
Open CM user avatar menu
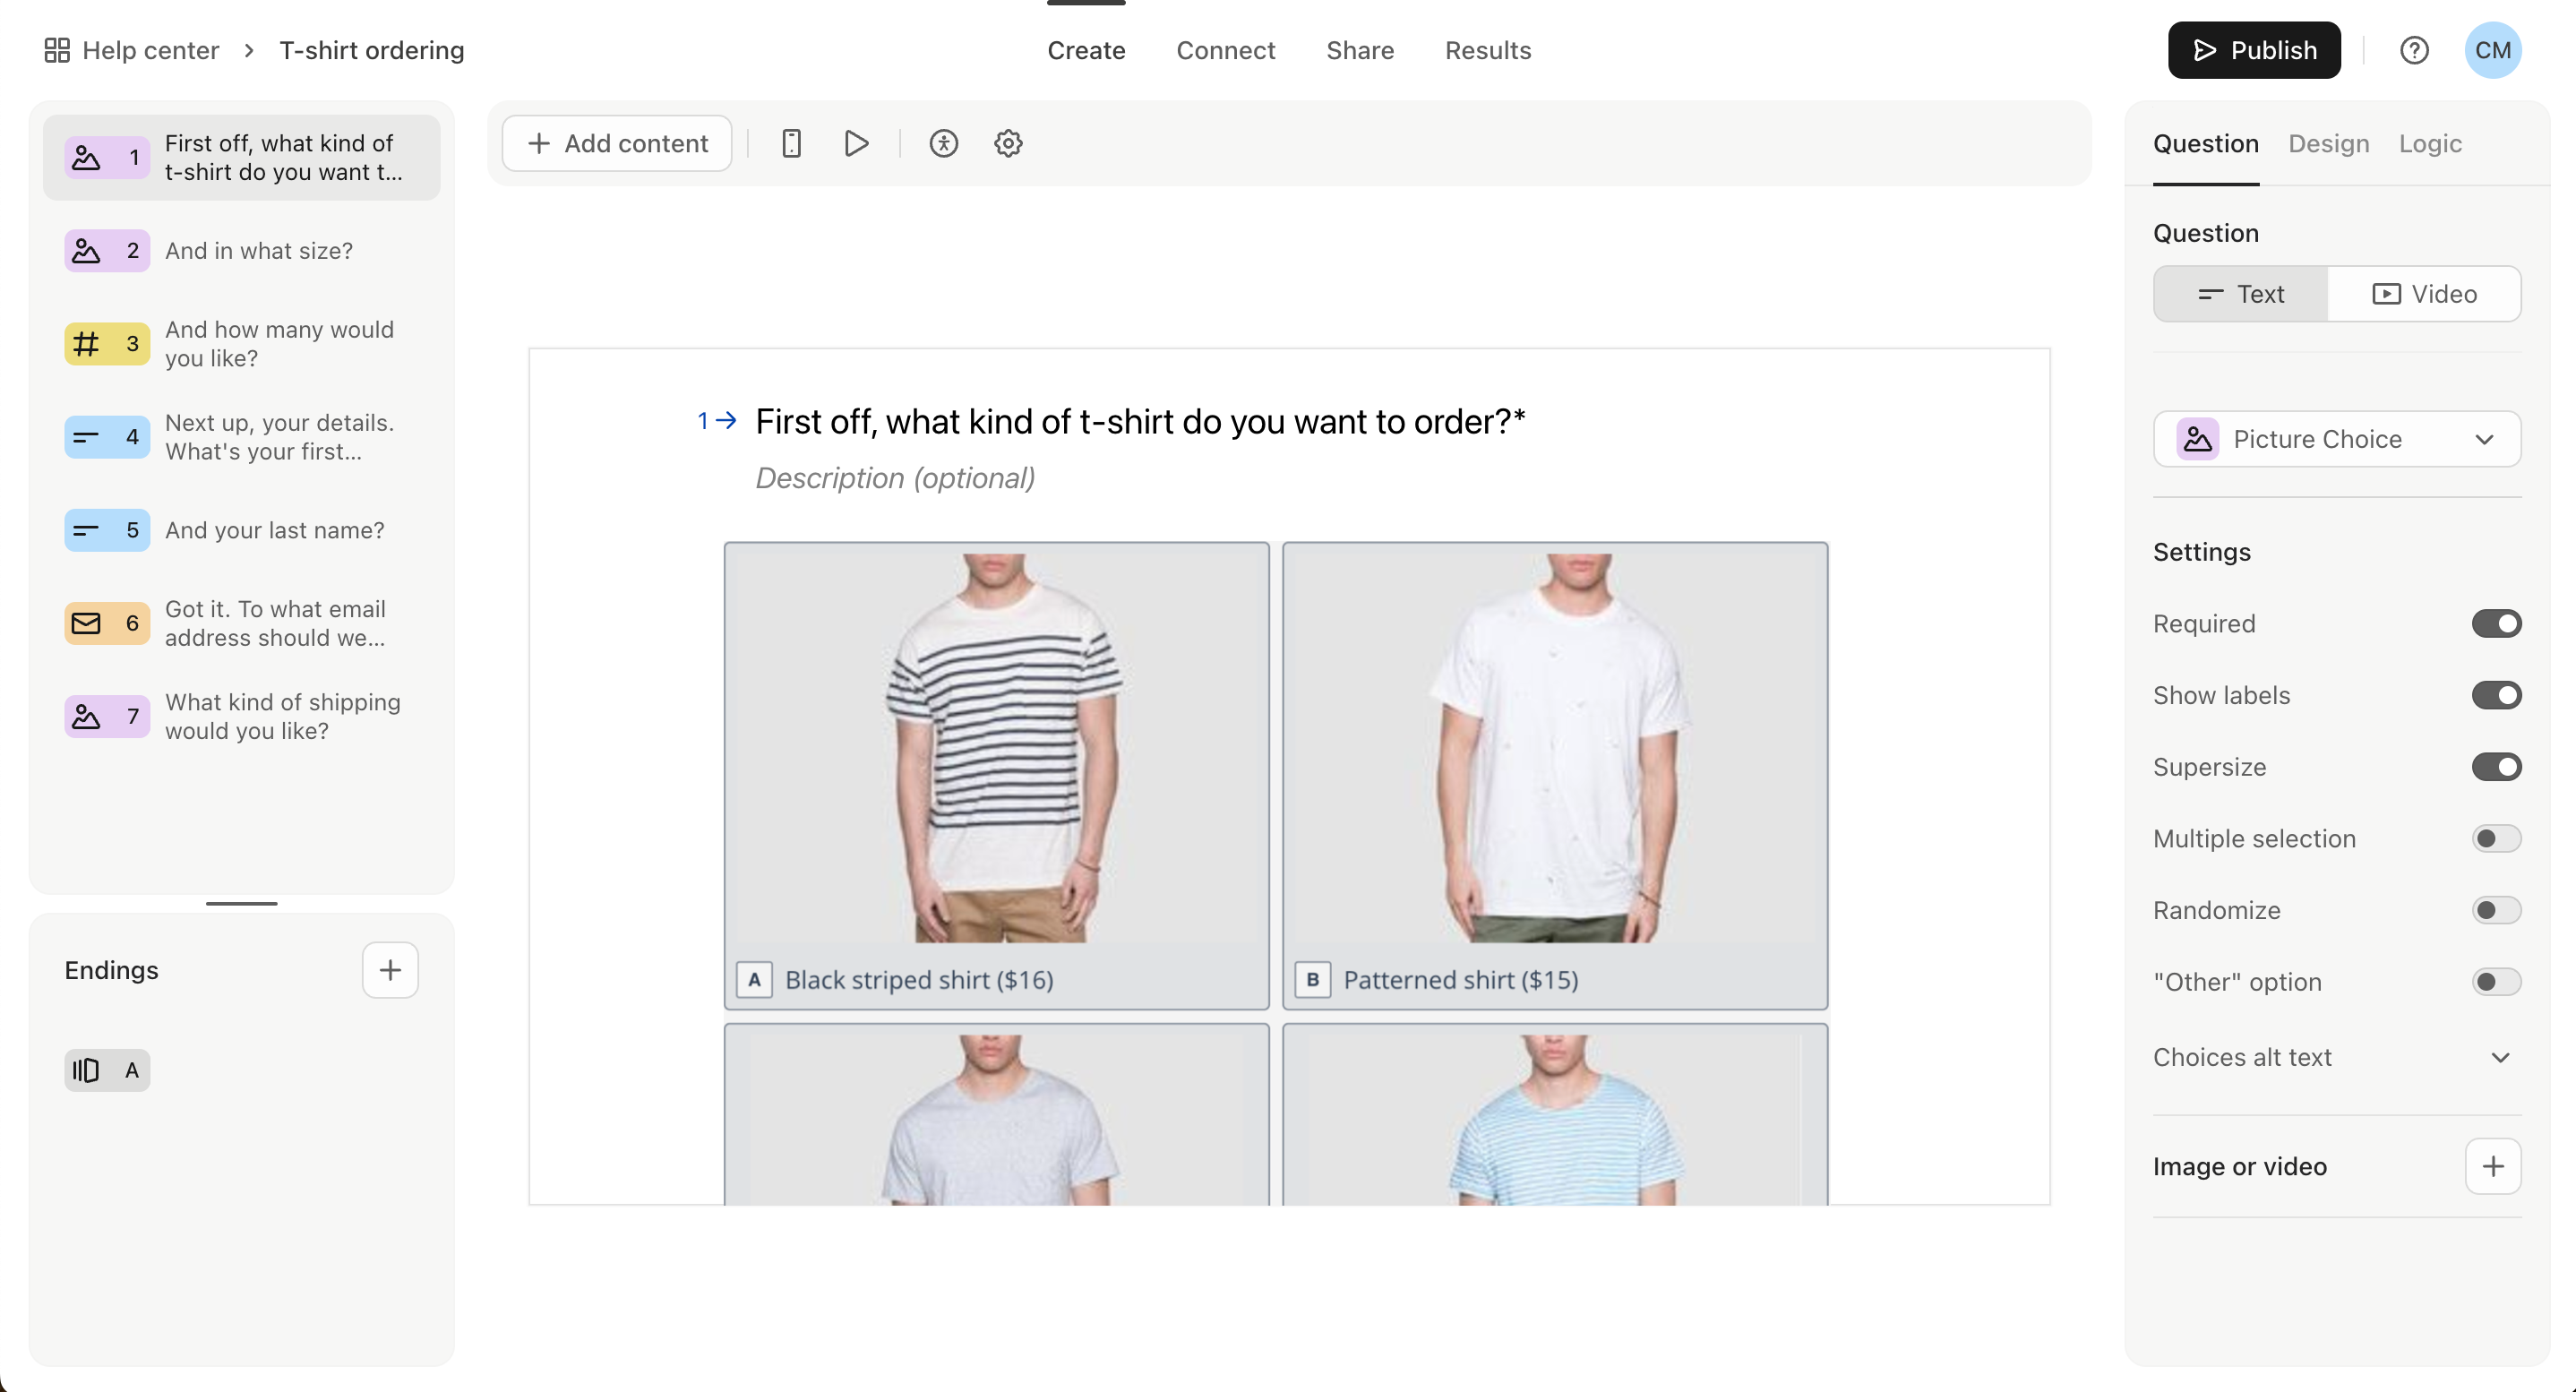(x=2493, y=50)
